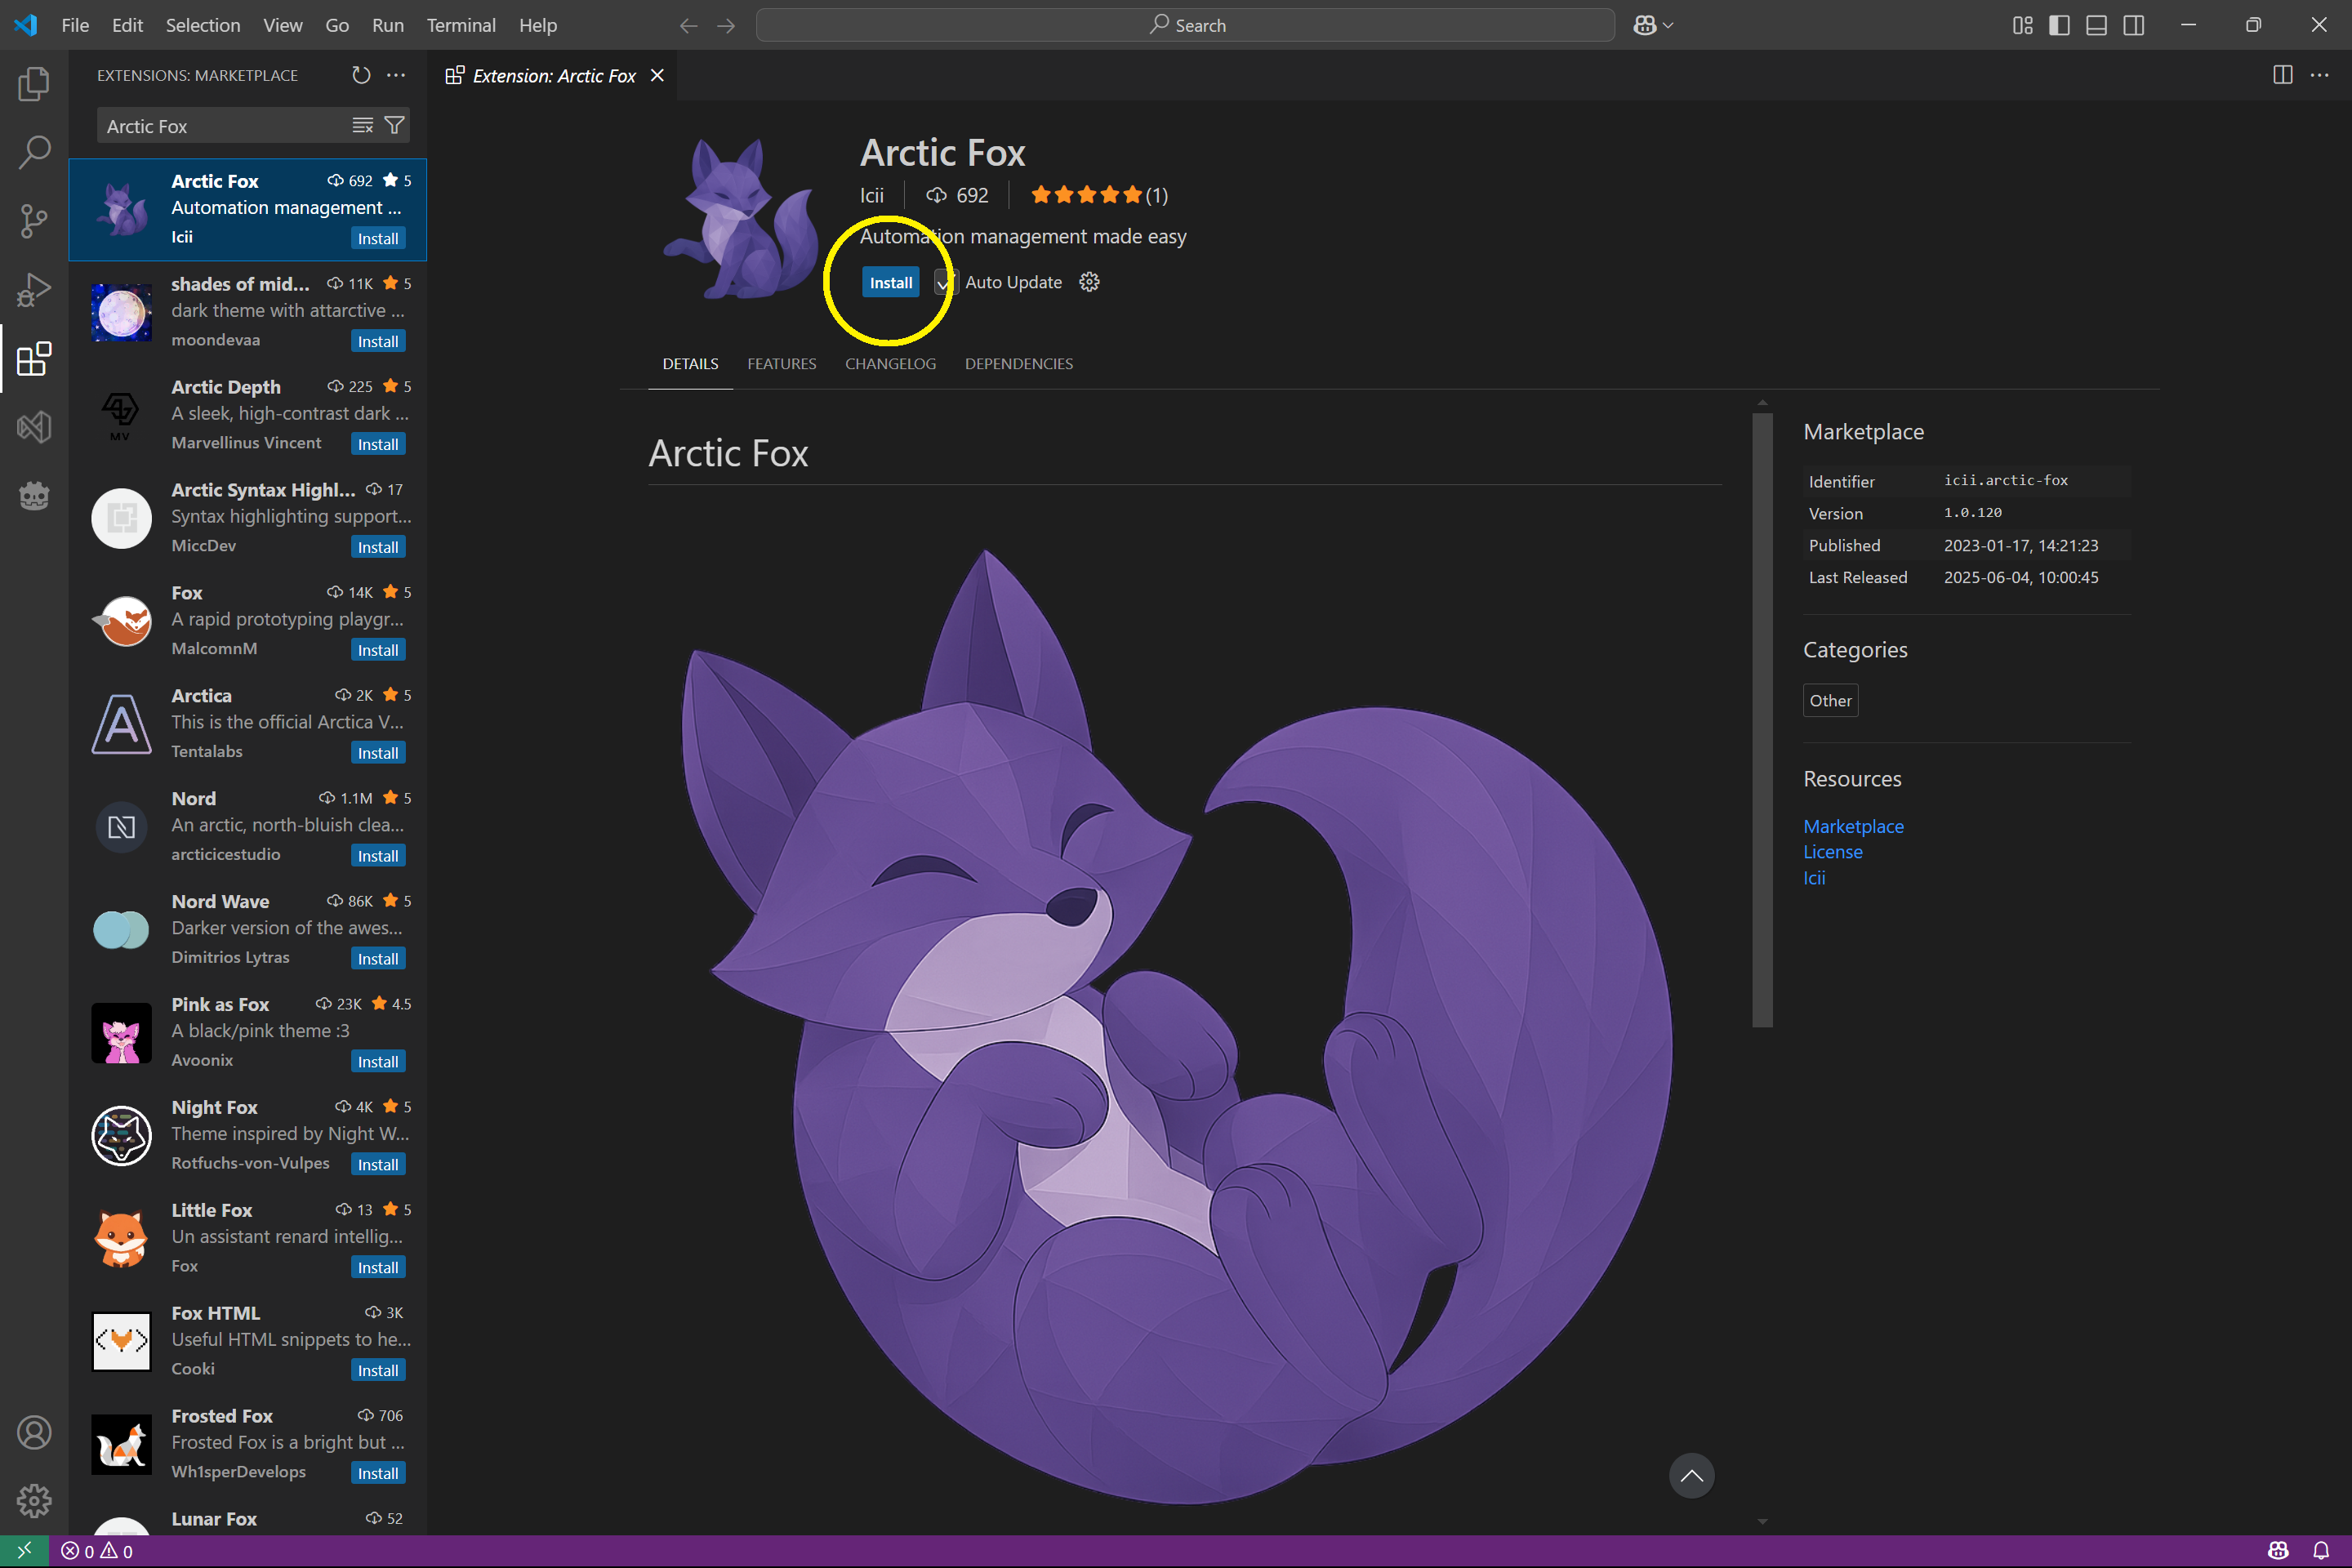This screenshot has height=1568, width=2352.
Task: Switch to the DEPENDENCIES tab
Action: pyautogui.click(x=1018, y=363)
